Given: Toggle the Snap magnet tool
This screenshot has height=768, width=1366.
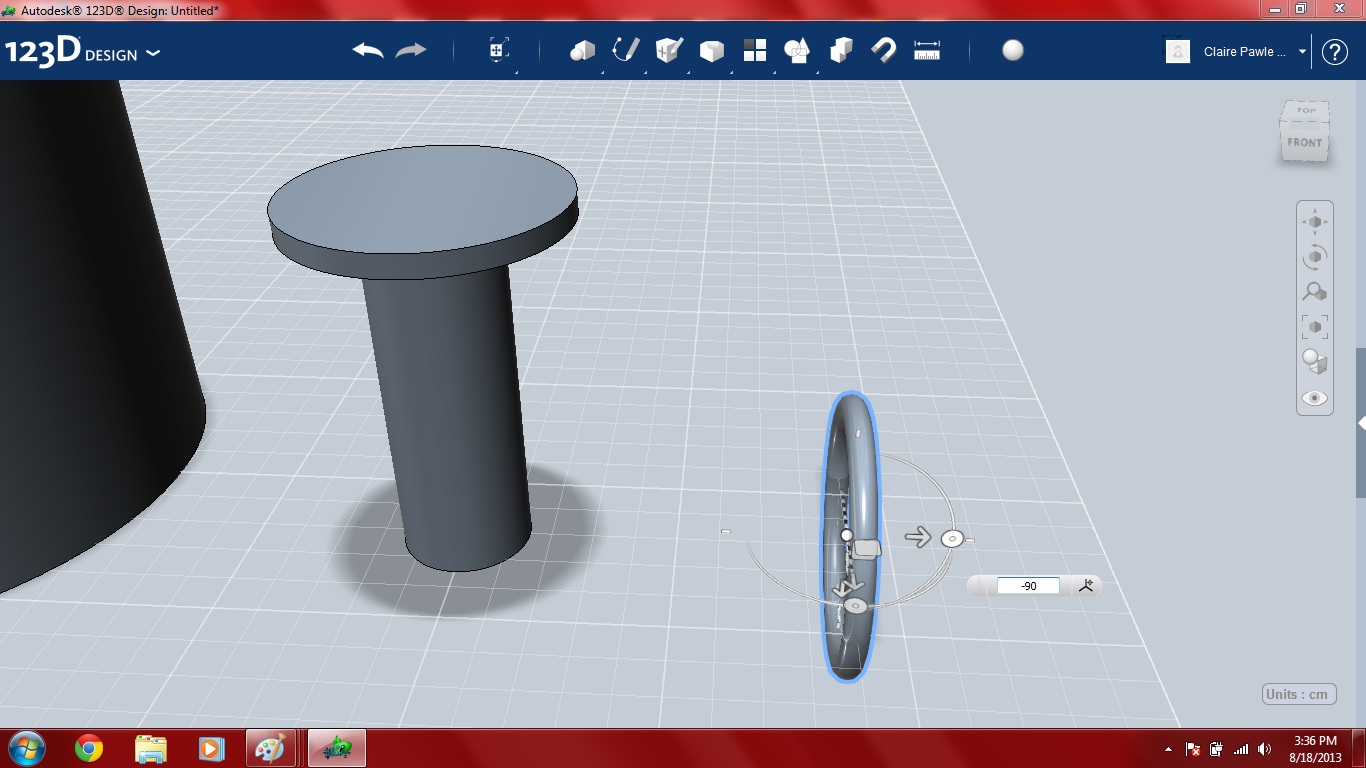Looking at the screenshot, I should click(883, 50).
